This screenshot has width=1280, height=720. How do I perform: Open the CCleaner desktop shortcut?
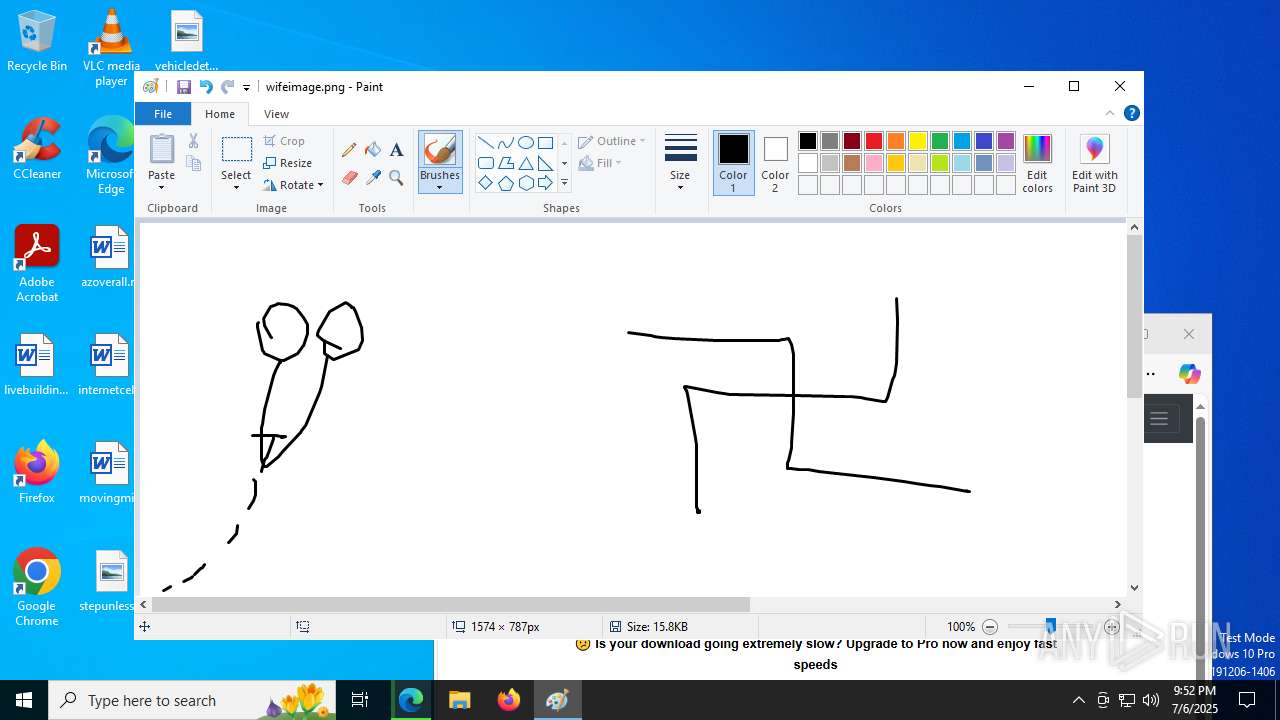[x=37, y=149]
